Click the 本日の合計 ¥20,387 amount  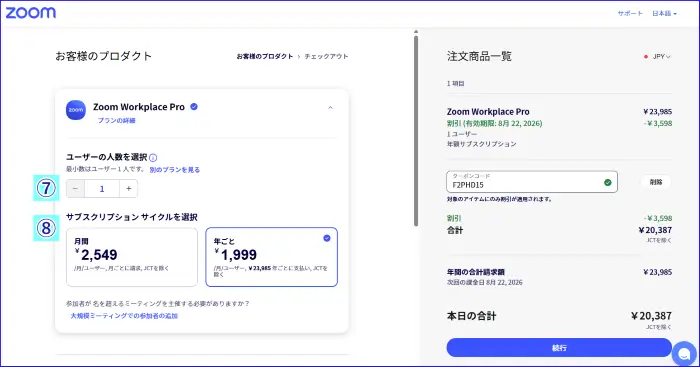click(651, 316)
